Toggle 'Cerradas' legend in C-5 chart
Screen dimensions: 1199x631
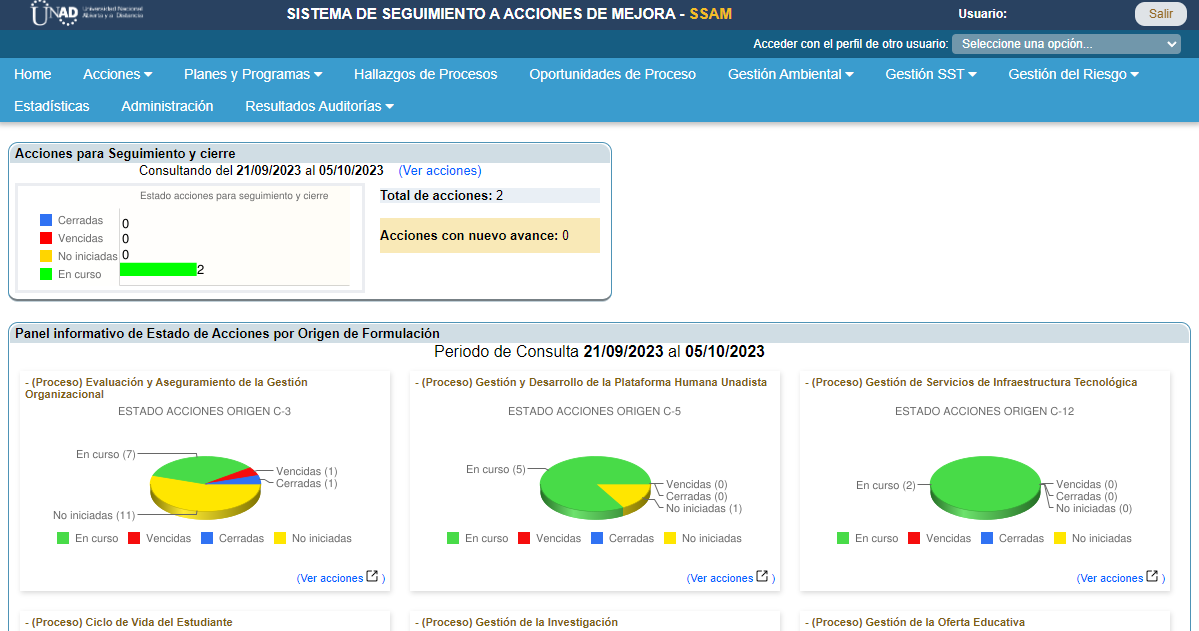click(622, 538)
